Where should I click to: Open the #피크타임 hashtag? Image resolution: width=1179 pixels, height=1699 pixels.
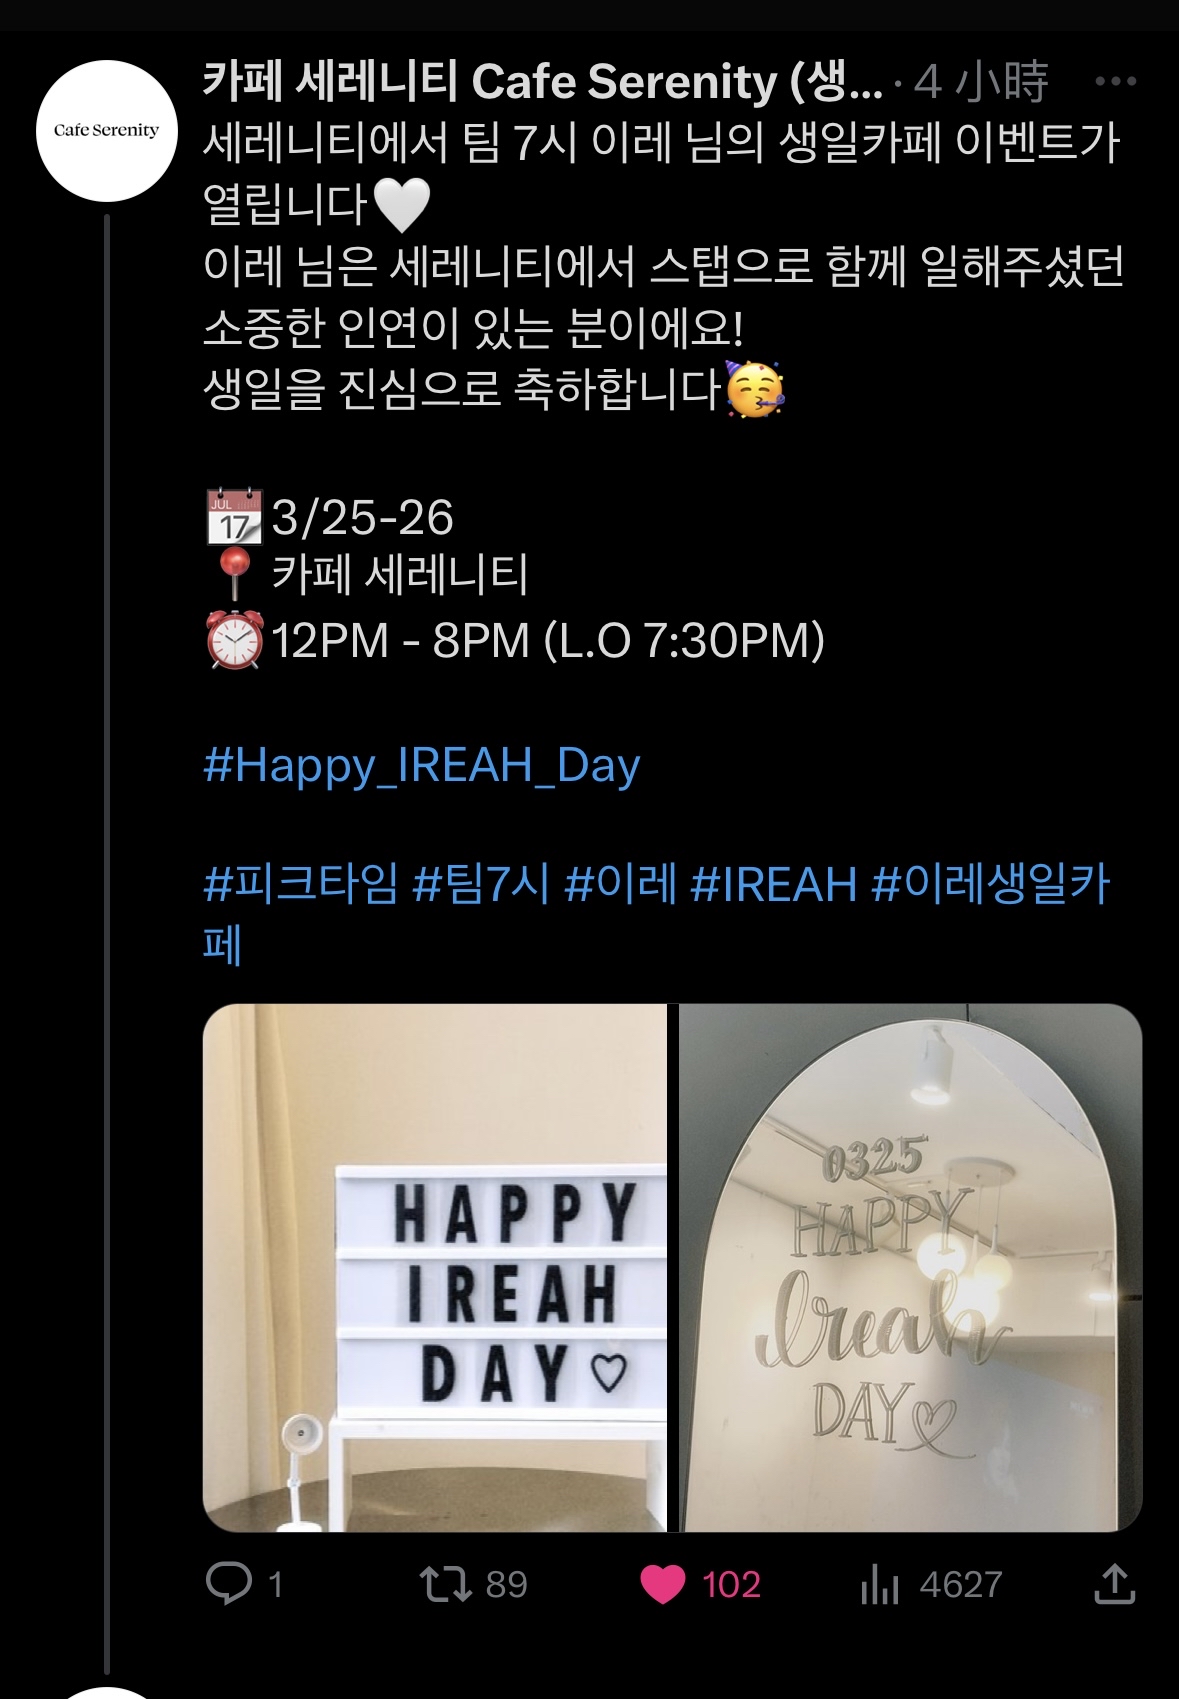[300, 885]
